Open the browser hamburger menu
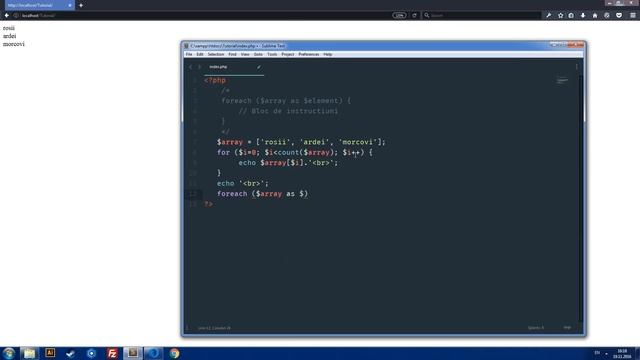 (x=633, y=16)
